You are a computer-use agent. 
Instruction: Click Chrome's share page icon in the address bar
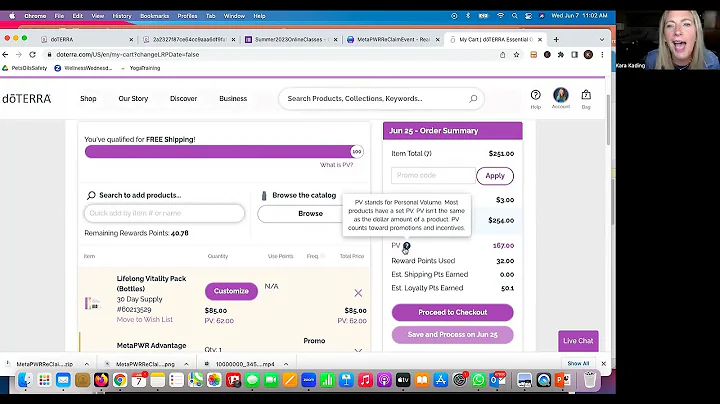click(503, 55)
